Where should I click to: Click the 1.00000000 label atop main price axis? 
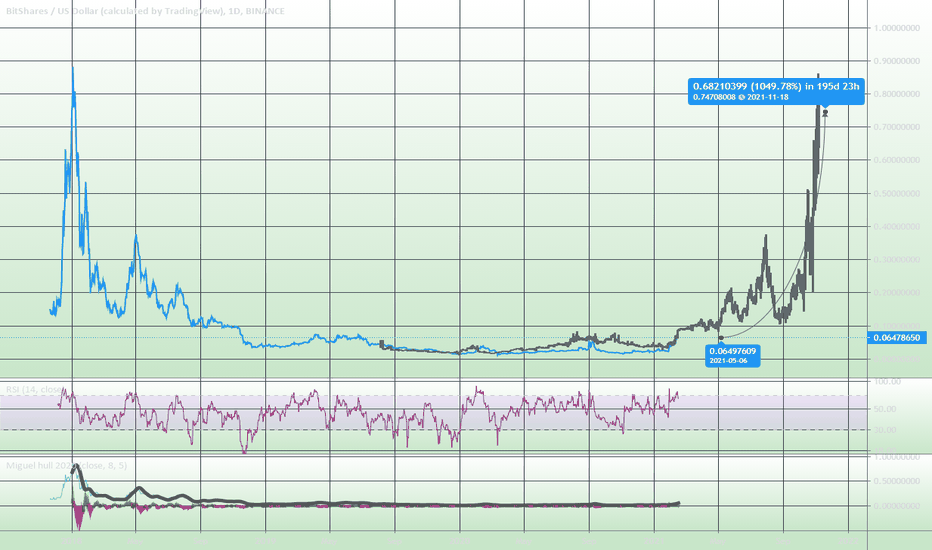(897, 28)
